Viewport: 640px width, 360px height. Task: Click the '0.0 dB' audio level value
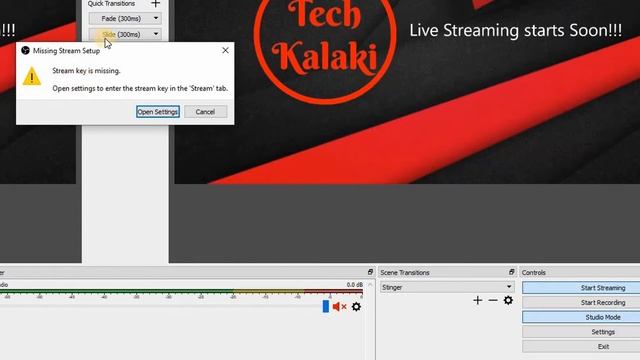click(x=355, y=284)
